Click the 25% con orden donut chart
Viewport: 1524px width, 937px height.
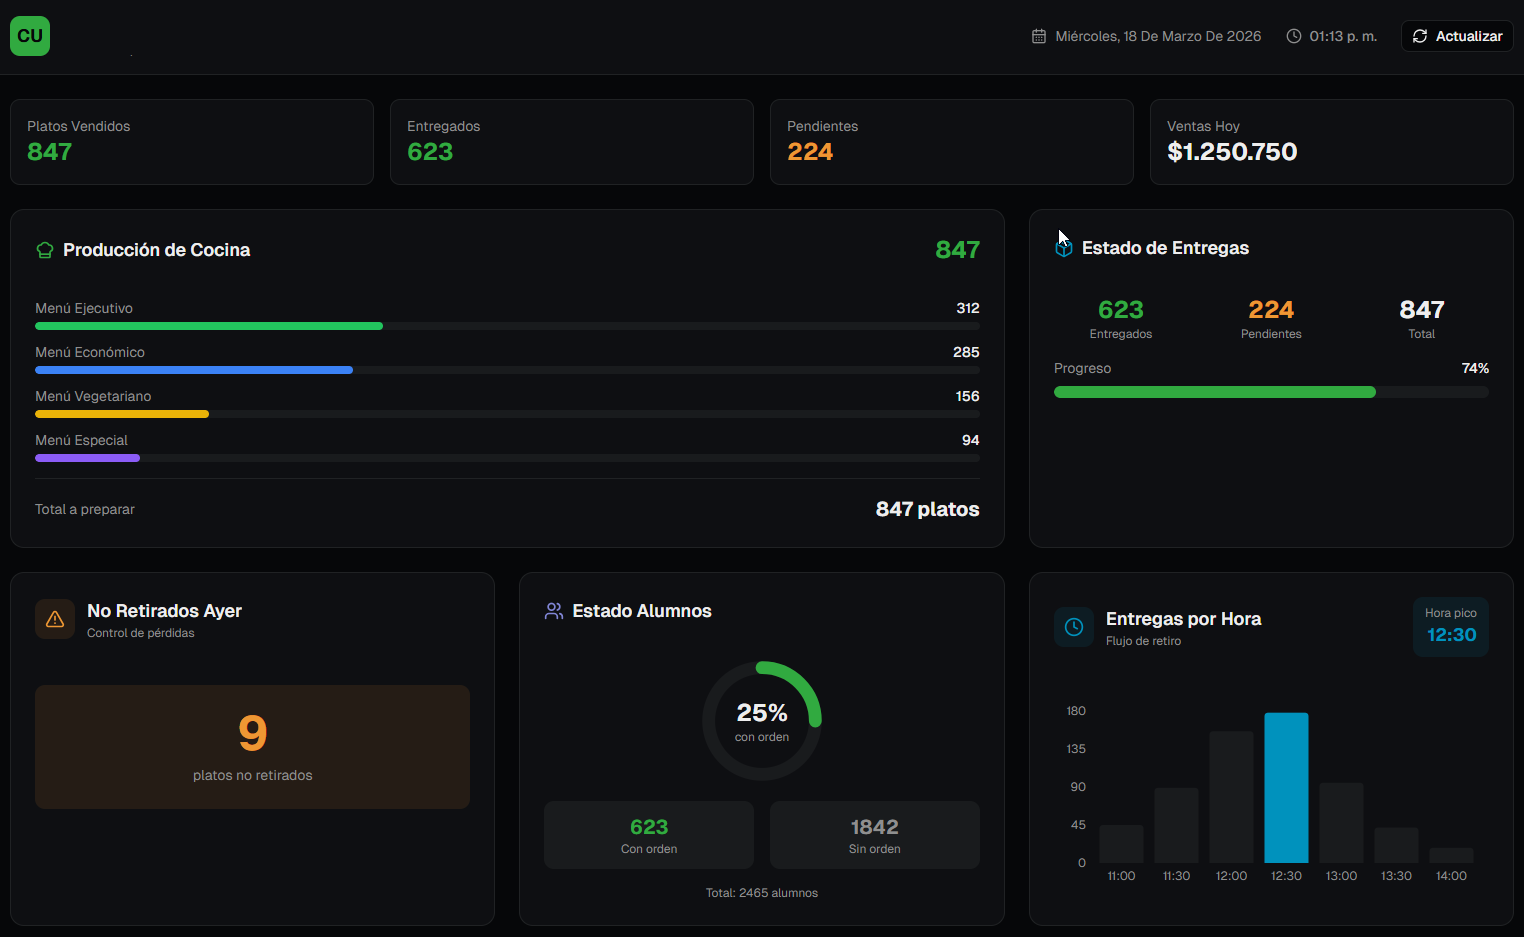point(762,721)
